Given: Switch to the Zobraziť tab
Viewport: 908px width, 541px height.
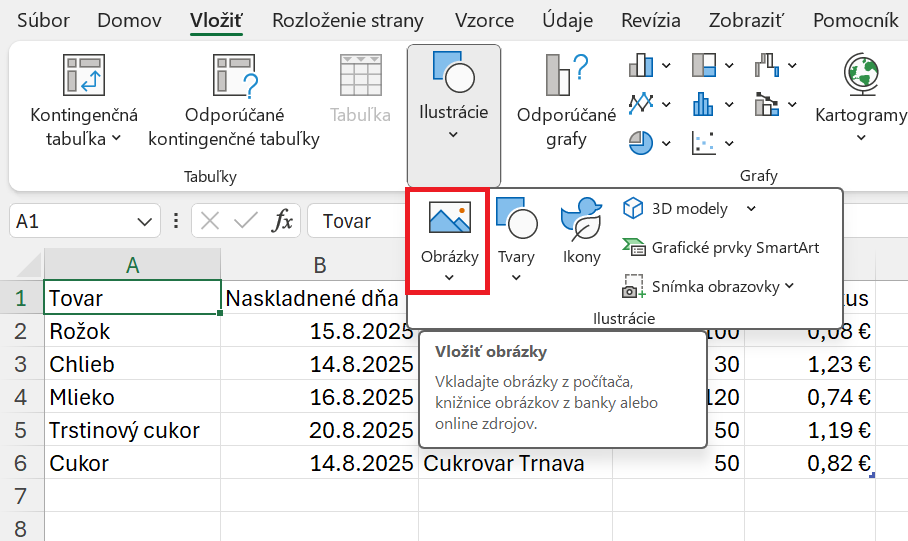Looking at the screenshot, I should pos(746,21).
